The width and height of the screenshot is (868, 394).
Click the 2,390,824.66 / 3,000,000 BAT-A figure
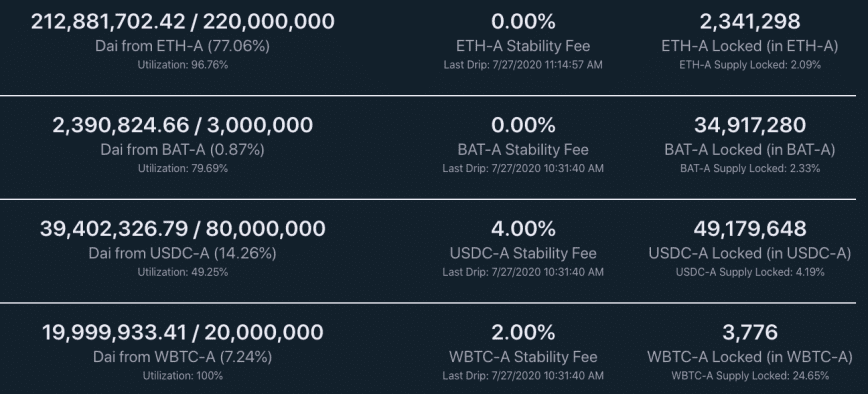click(x=182, y=125)
